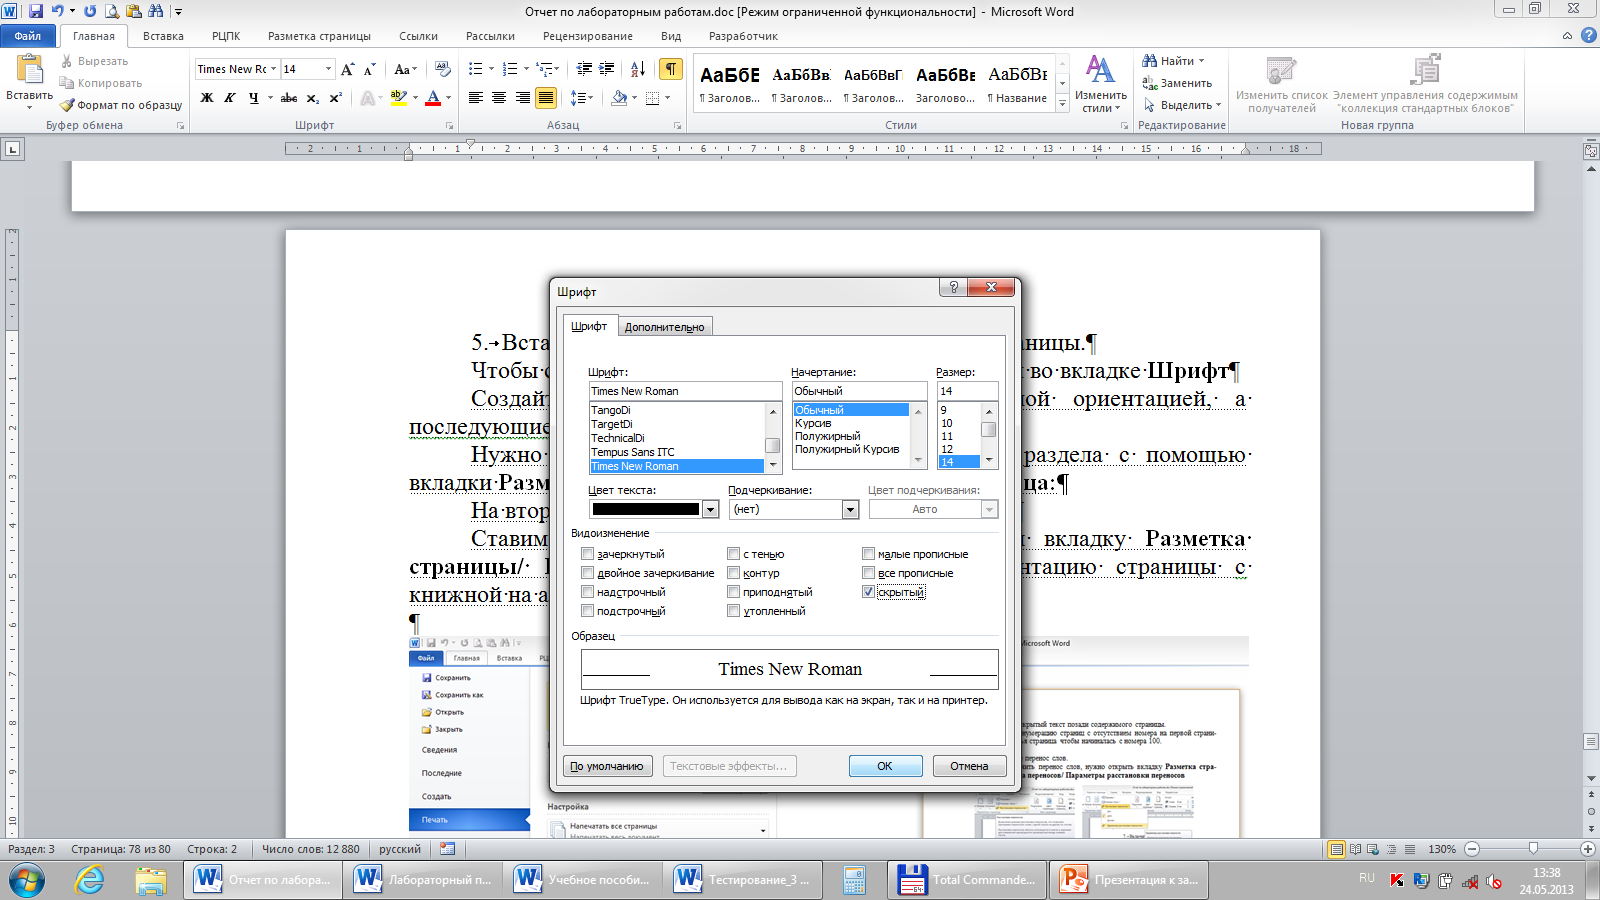This screenshot has width=1600, height=900.
Task: Align text left icon
Action: 475,98
